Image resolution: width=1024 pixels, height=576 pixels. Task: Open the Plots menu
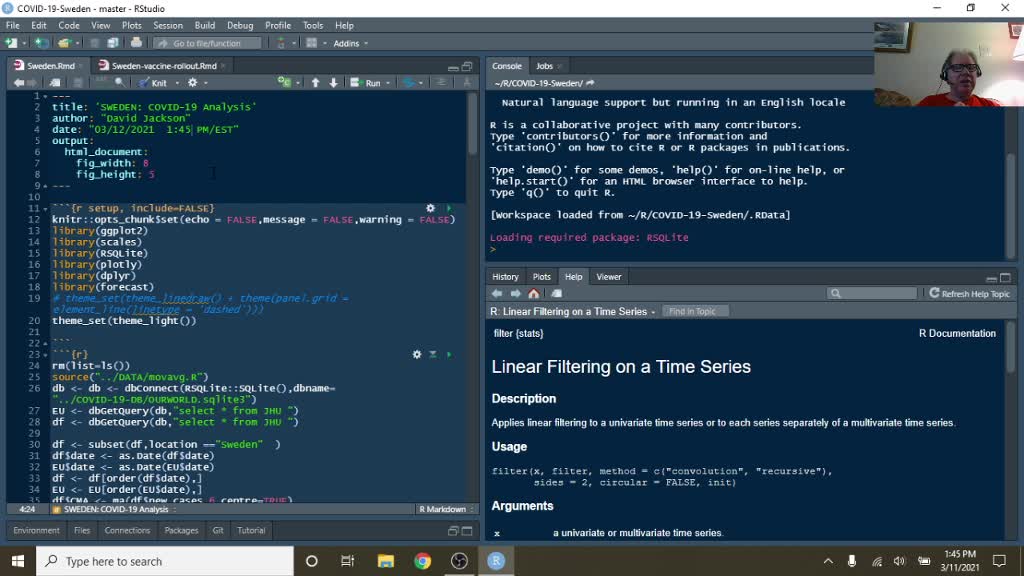131,25
